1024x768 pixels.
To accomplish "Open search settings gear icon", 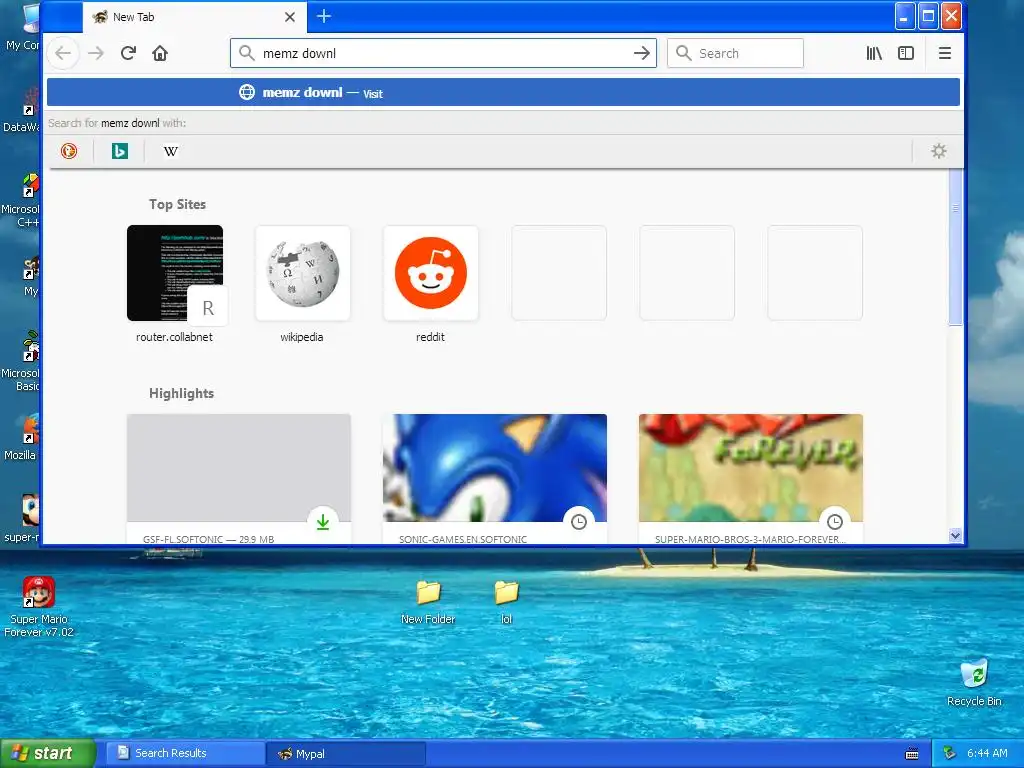I will (938, 152).
